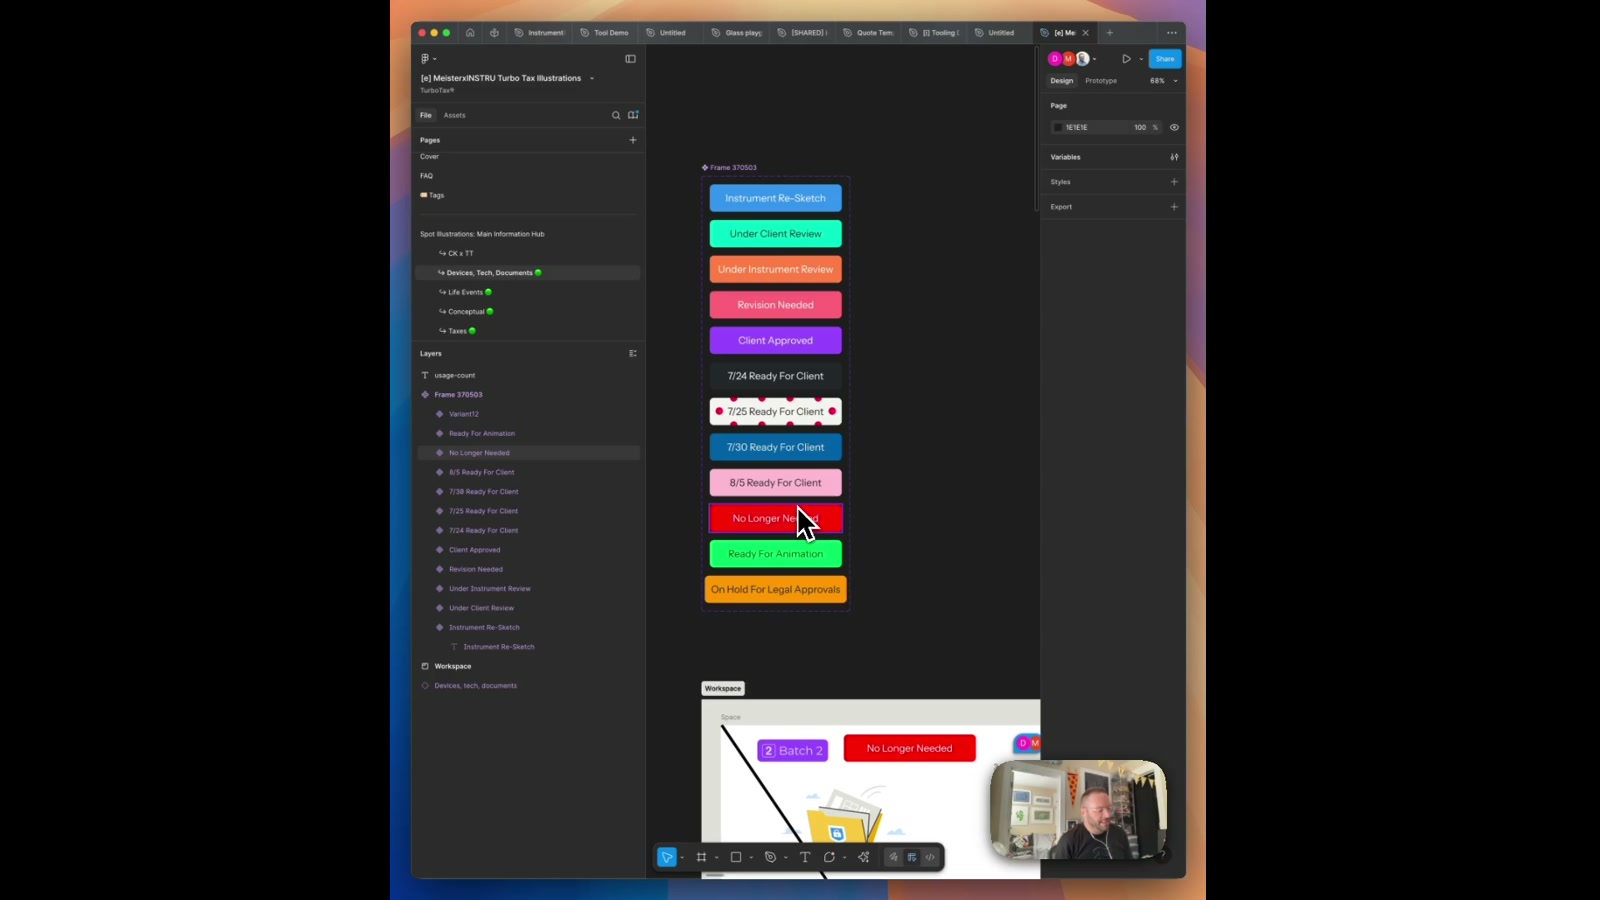Add a style with the plus icon
Screen dimensions: 1600x900
coord(1174,182)
